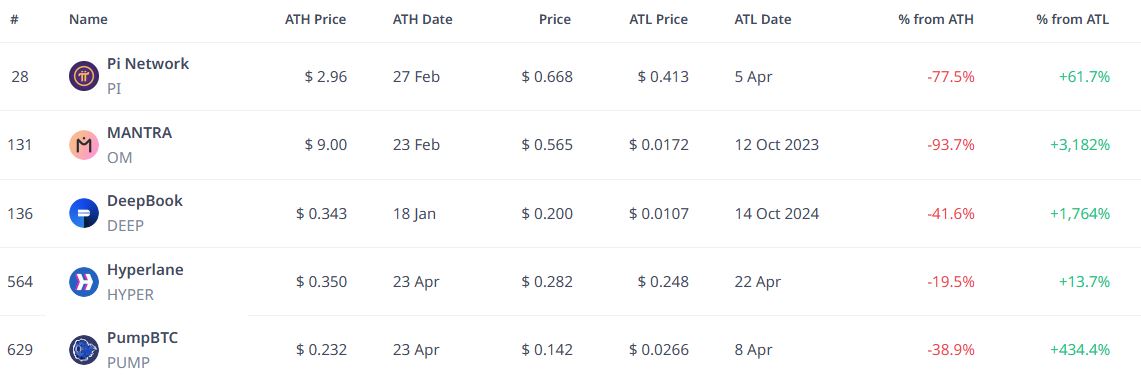Open the PumpBTC coin link
The image size is (1141, 377).
(143, 338)
